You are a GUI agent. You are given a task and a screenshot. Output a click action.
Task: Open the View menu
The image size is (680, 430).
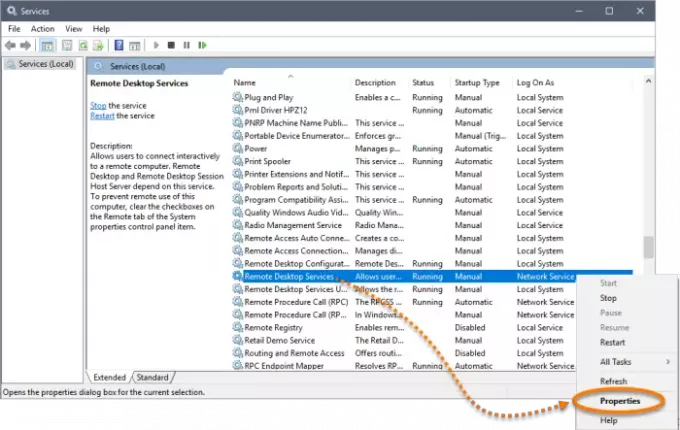(x=74, y=29)
